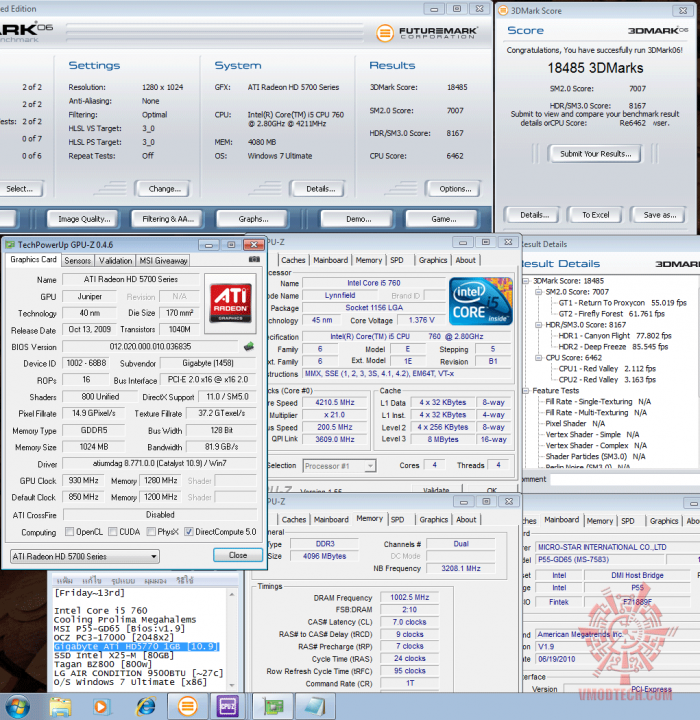Screen dimensions: 700x720
Task: Toggle the PhysX checkbox in GPU-Z
Action: point(151,531)
